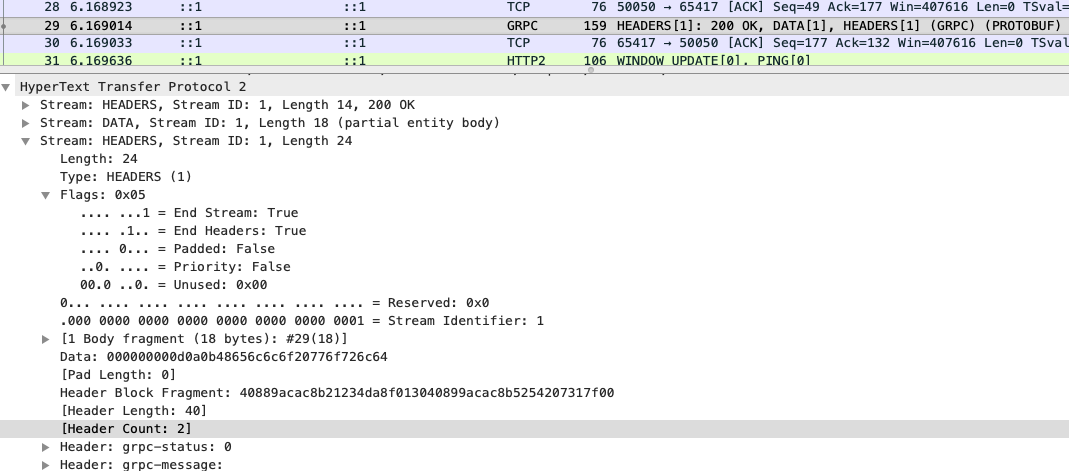Select the End Headers: True flag line

193,230
